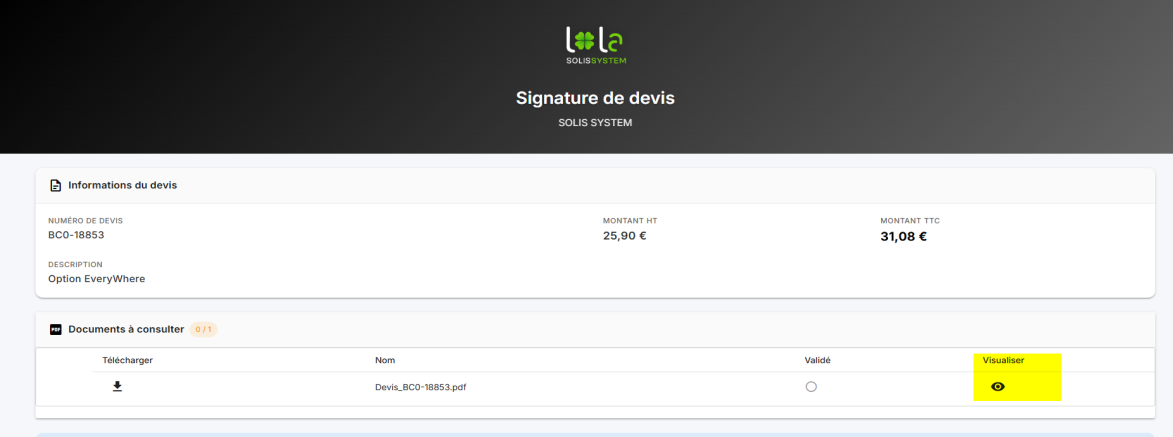Toggle the Validé circle for the quote document
Screen dimensions: 1173x437
click(811, 387)
